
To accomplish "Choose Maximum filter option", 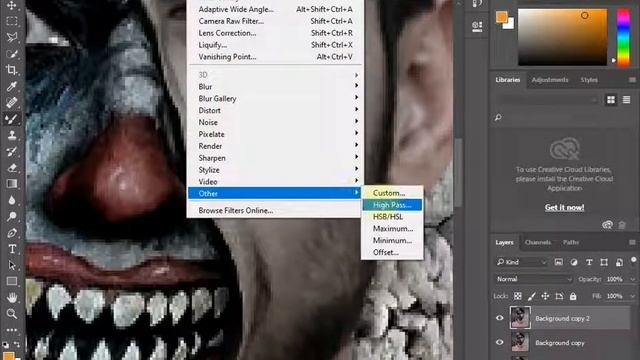I will coord(392,229).
